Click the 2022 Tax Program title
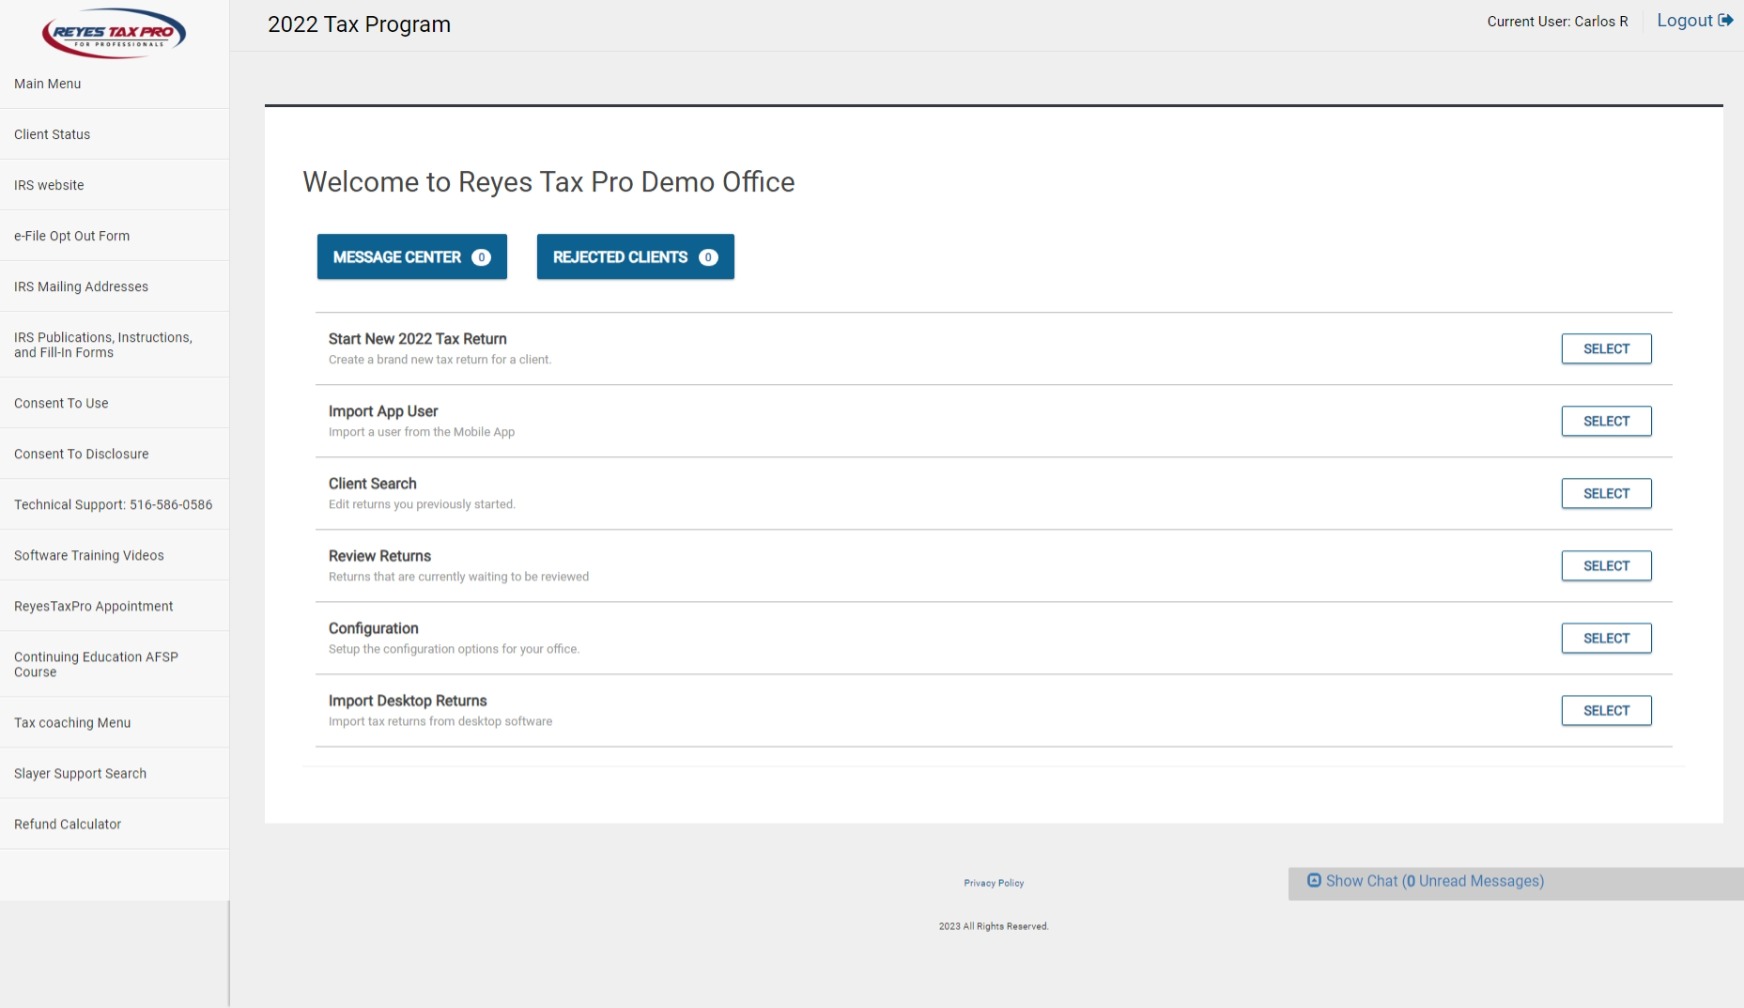 359,24
